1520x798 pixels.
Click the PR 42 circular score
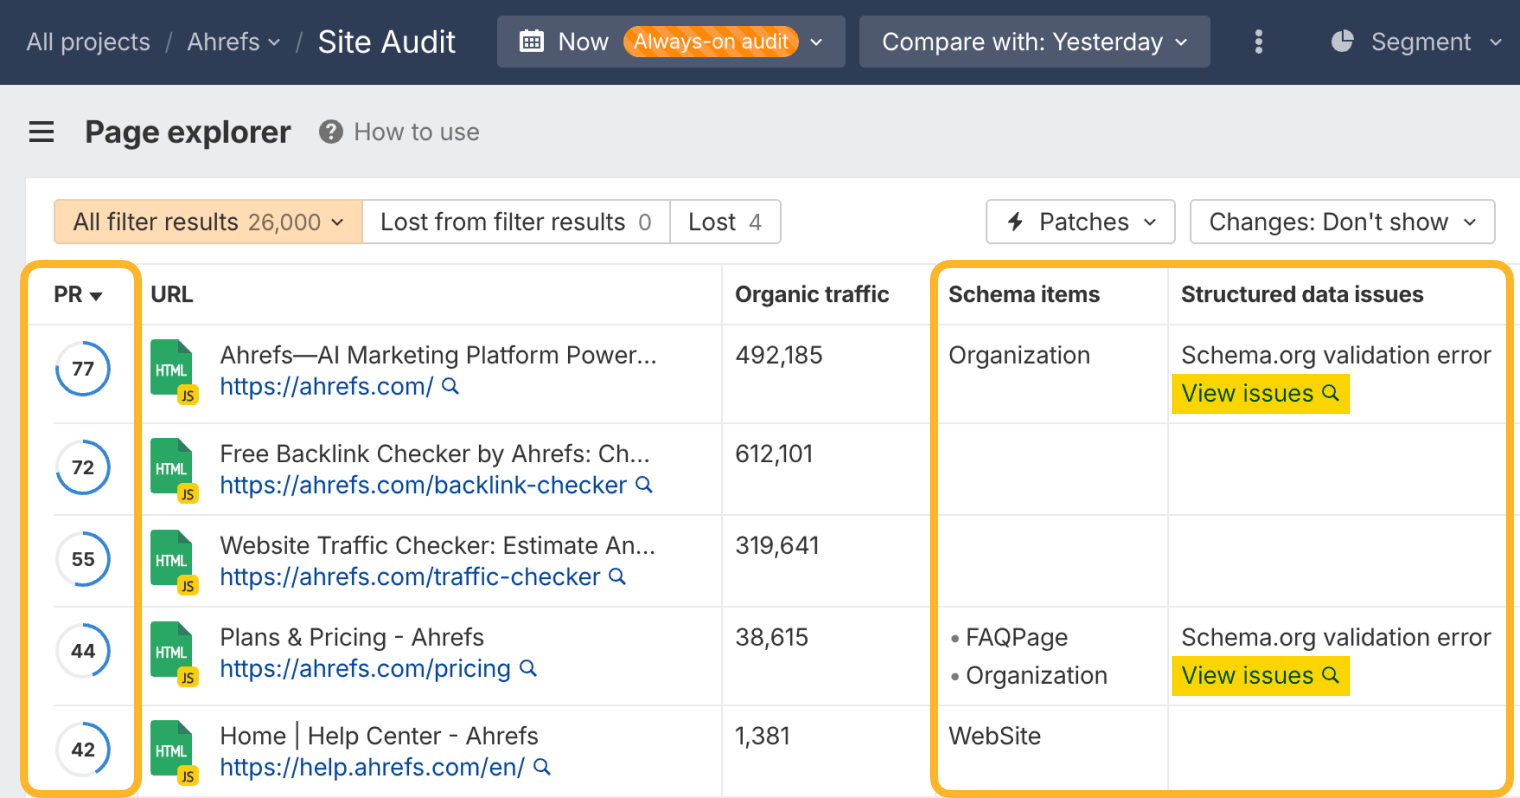83,749
